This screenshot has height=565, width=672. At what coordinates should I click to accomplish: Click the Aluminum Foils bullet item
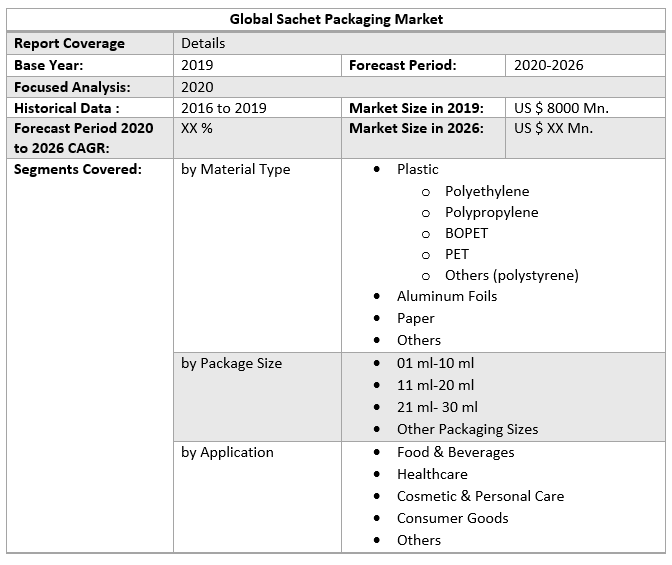[446, 296]
